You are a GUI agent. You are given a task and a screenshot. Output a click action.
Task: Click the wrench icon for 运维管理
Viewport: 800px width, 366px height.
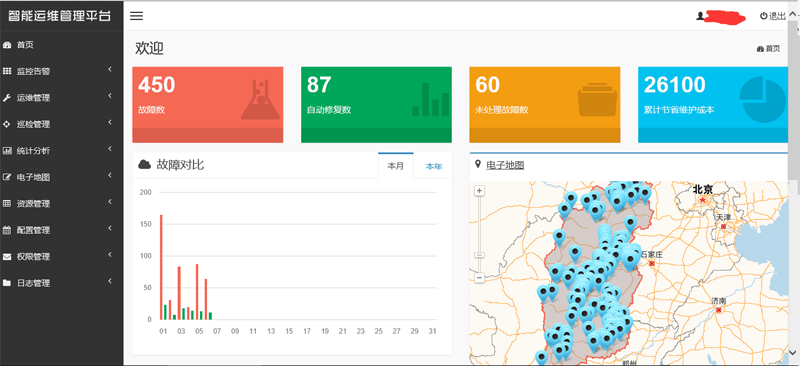pos(7,97)
